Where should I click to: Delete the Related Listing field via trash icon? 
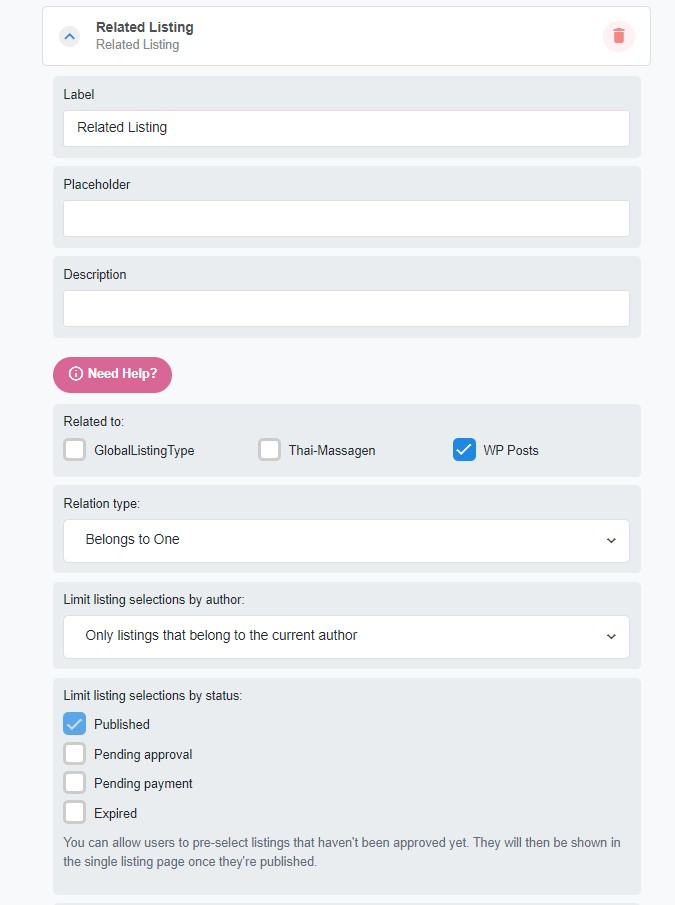click(618, 36)
